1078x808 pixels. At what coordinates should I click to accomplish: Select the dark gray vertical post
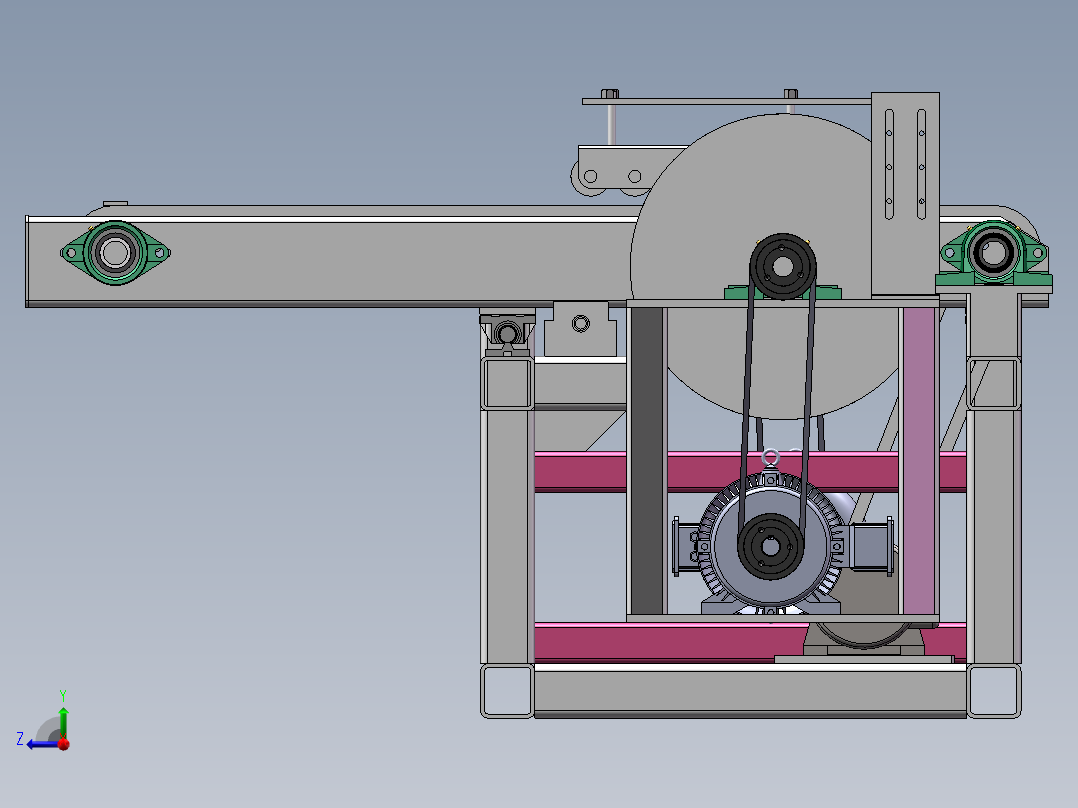[648, 461]
